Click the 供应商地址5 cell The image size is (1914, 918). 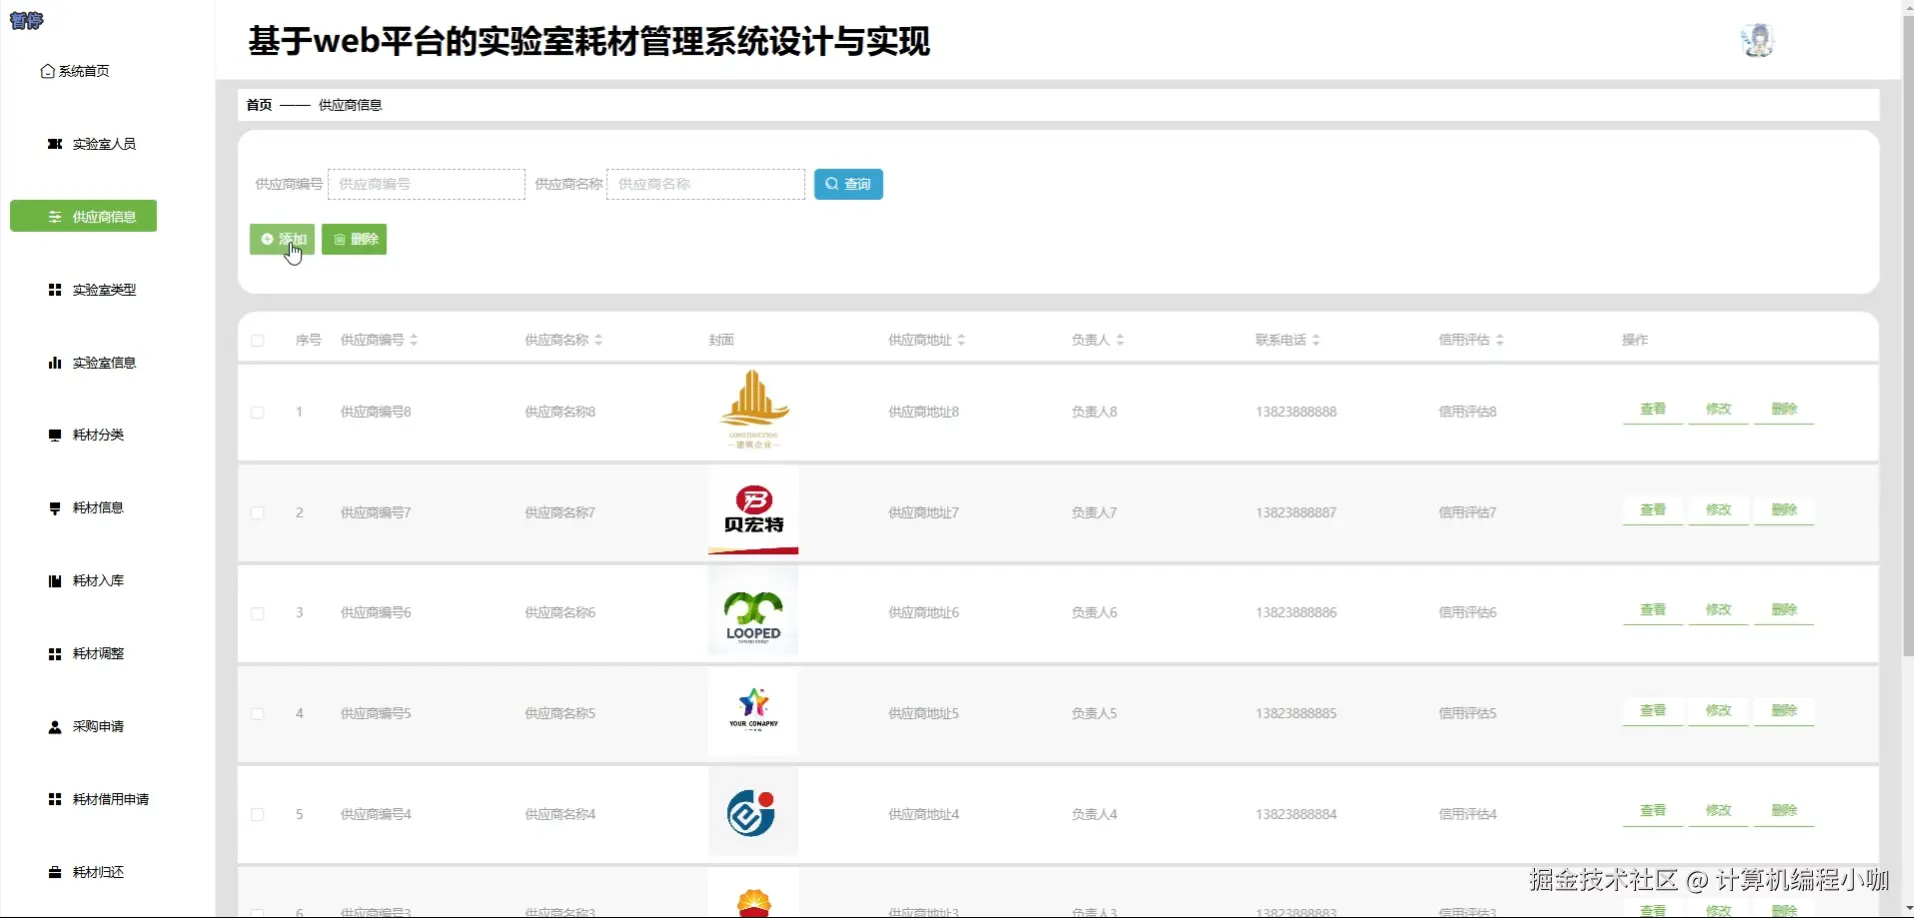tap(923, 714)
